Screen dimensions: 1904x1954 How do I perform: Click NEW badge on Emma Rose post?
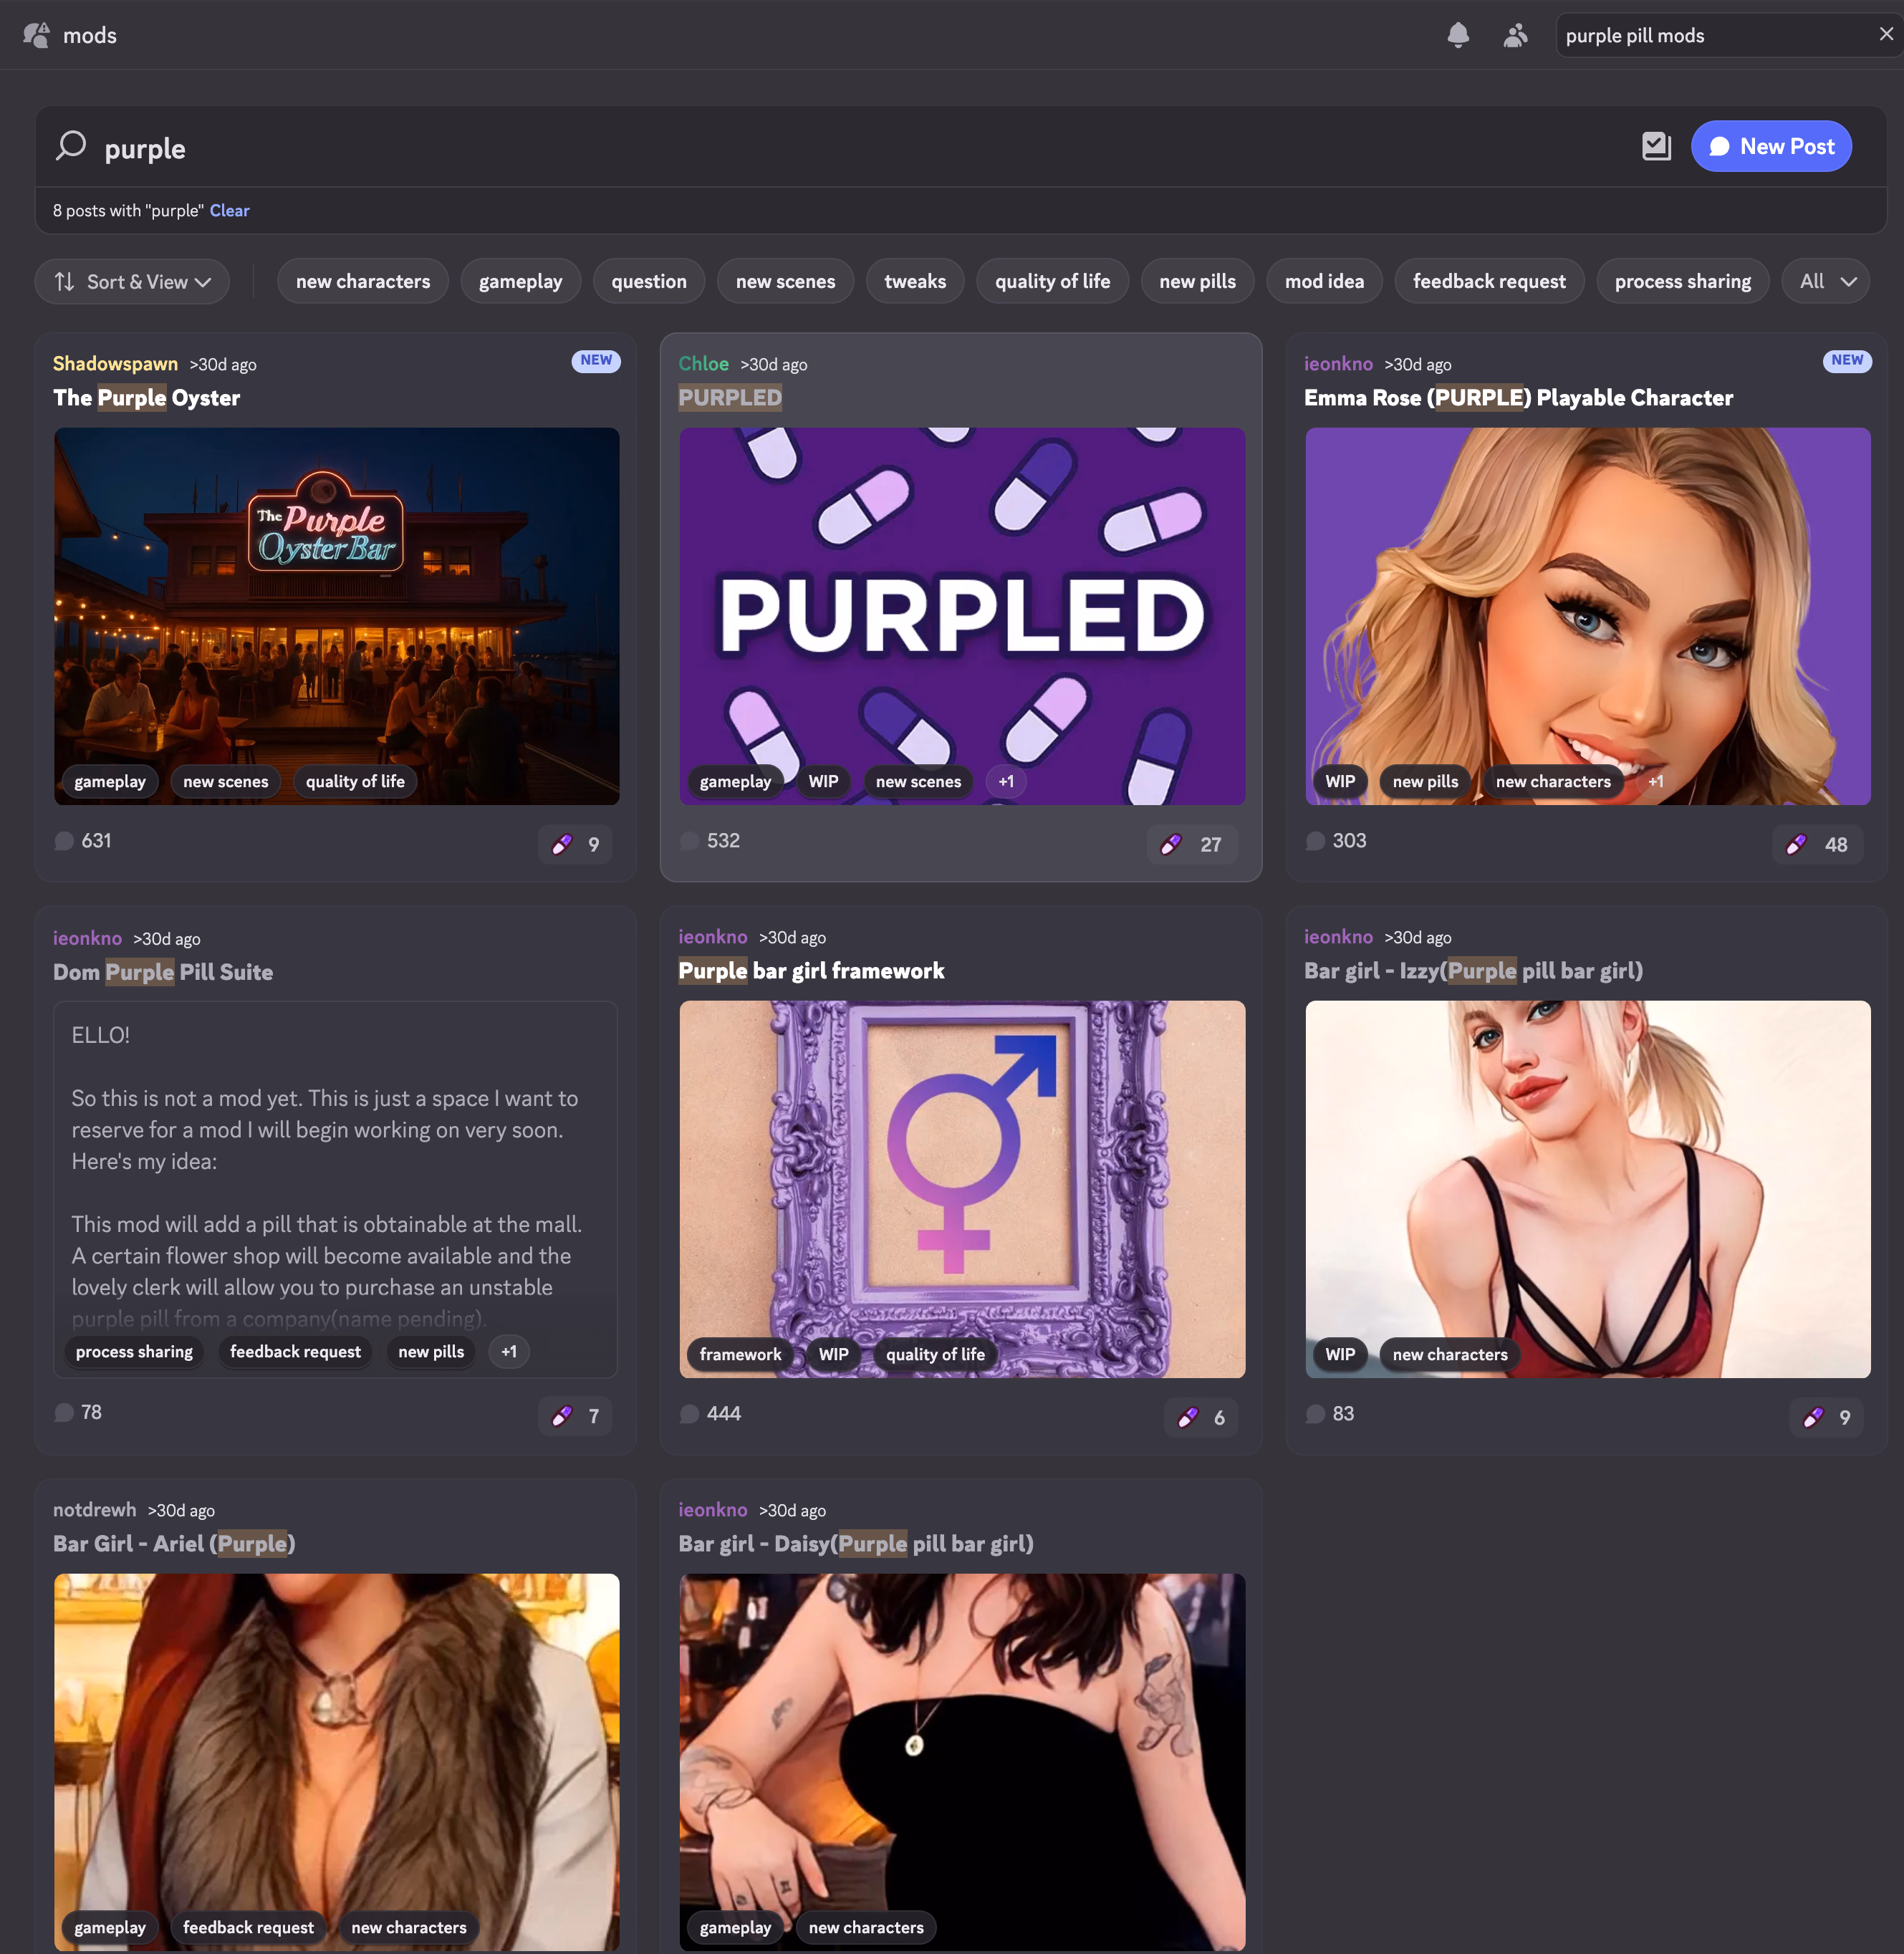tap(1847, 361)
